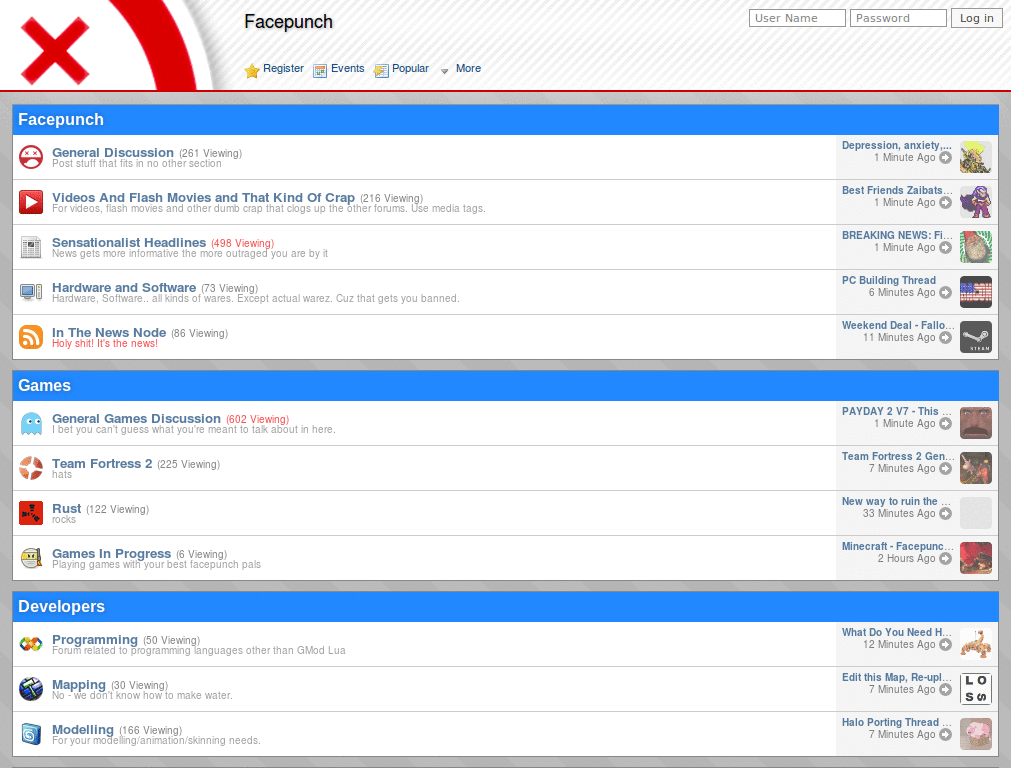Open the Programming forum link
The width and height of the screenshot is (1024, 768).
click(95, 639)
